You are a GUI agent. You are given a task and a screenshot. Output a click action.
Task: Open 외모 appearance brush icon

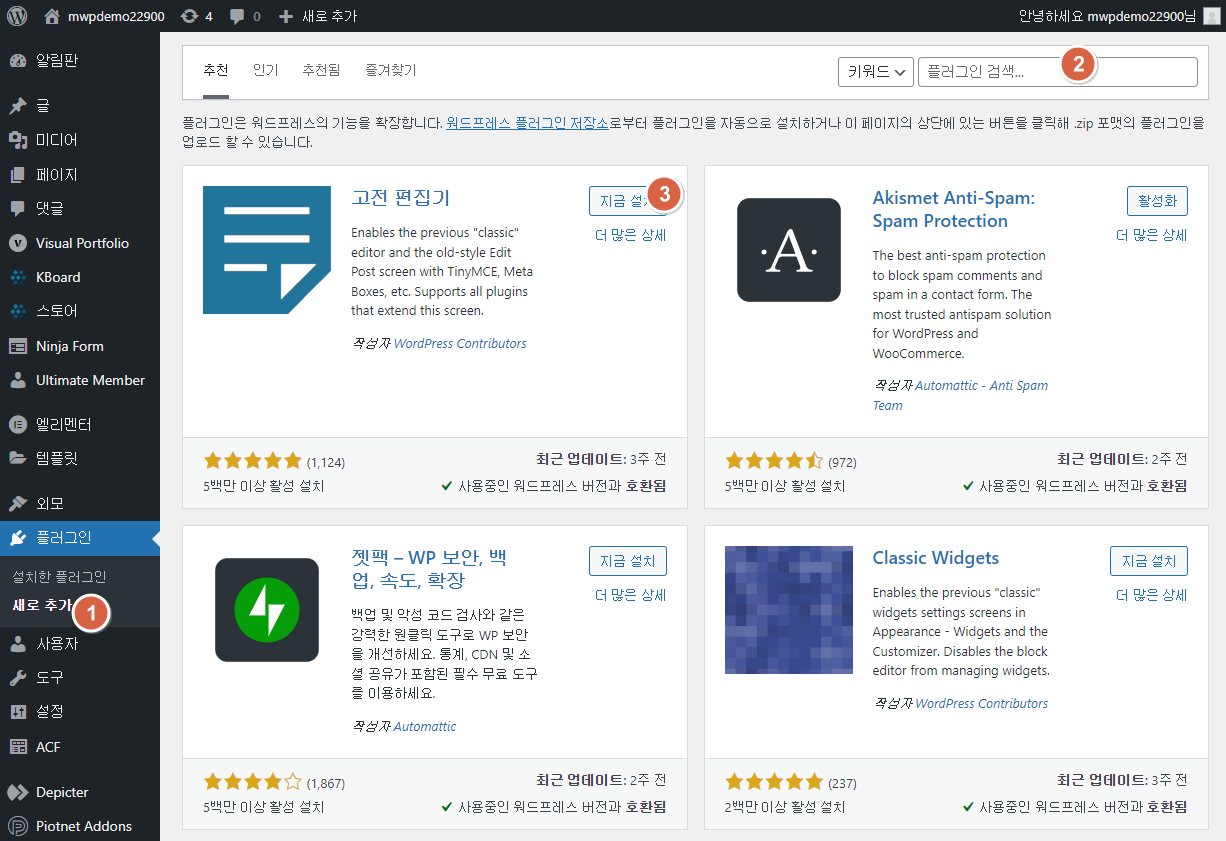pyautogui.click(x=17, y=503)
